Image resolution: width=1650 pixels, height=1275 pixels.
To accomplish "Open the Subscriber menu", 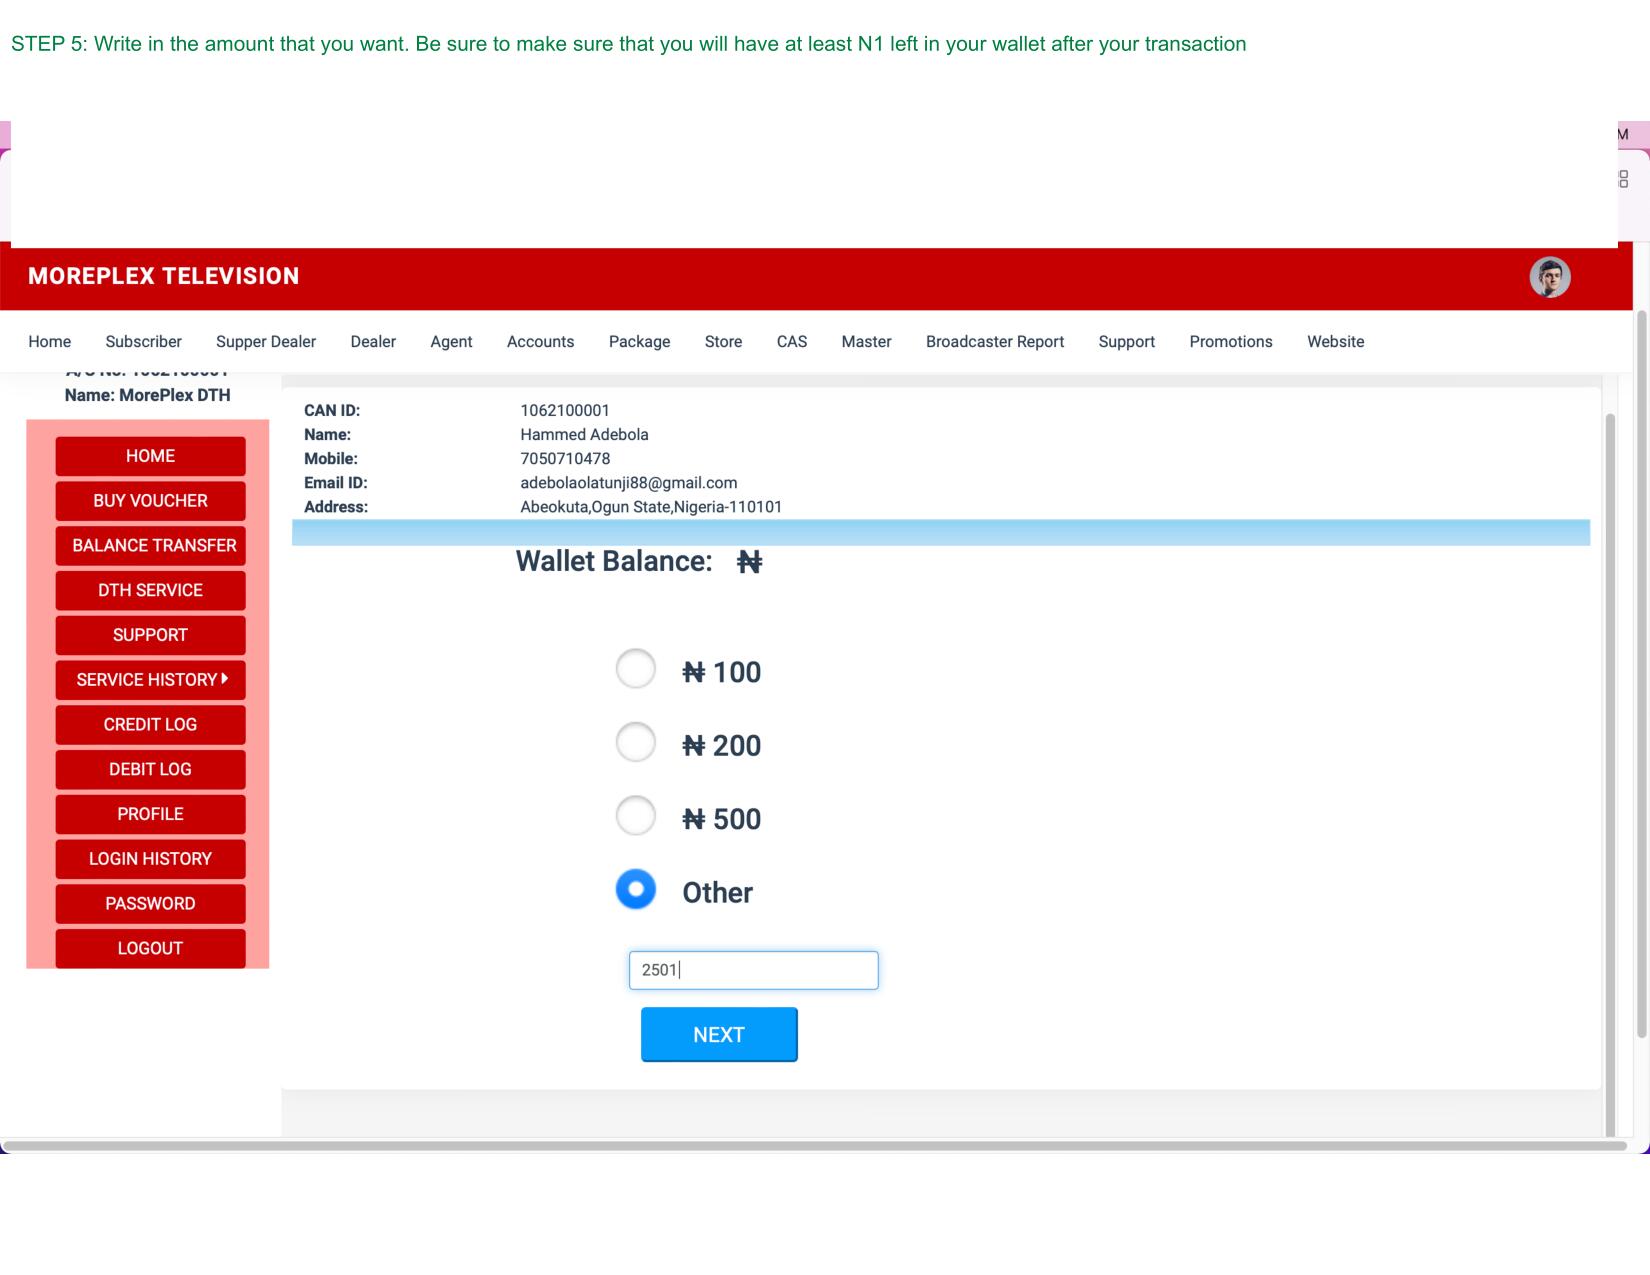I will pos(143,341).
